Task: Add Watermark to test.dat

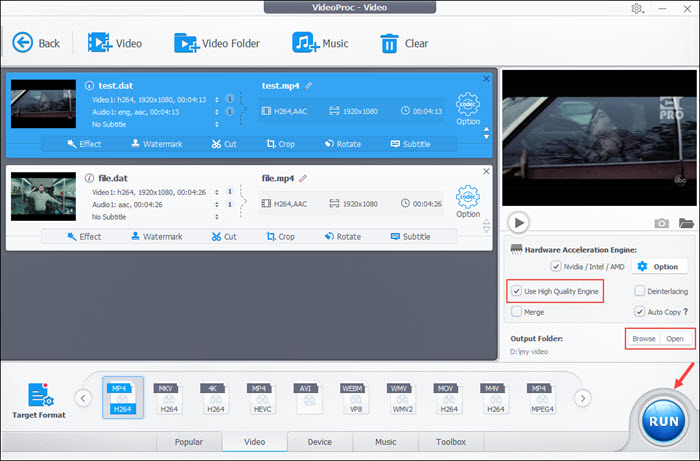Action: (157, 144)
